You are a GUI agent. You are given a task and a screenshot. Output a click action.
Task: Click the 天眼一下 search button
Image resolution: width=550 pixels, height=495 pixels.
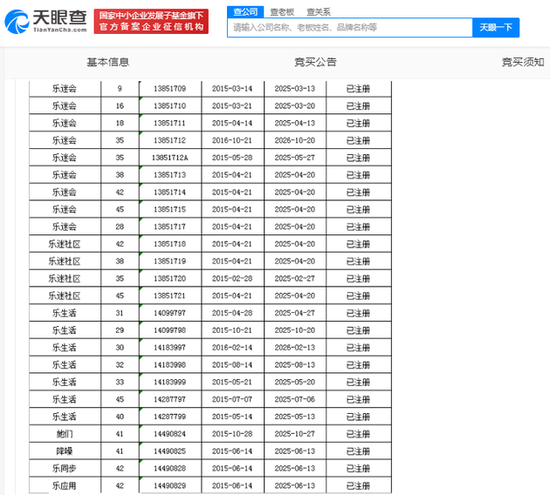pyautogui.click(x=496, y=27)
